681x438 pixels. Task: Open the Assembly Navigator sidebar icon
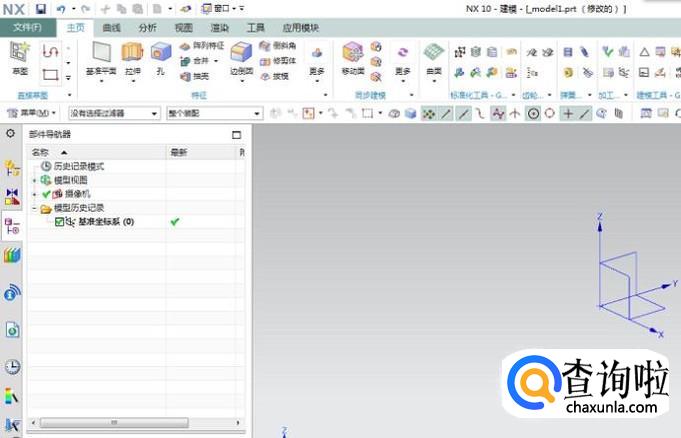(12, 196)
